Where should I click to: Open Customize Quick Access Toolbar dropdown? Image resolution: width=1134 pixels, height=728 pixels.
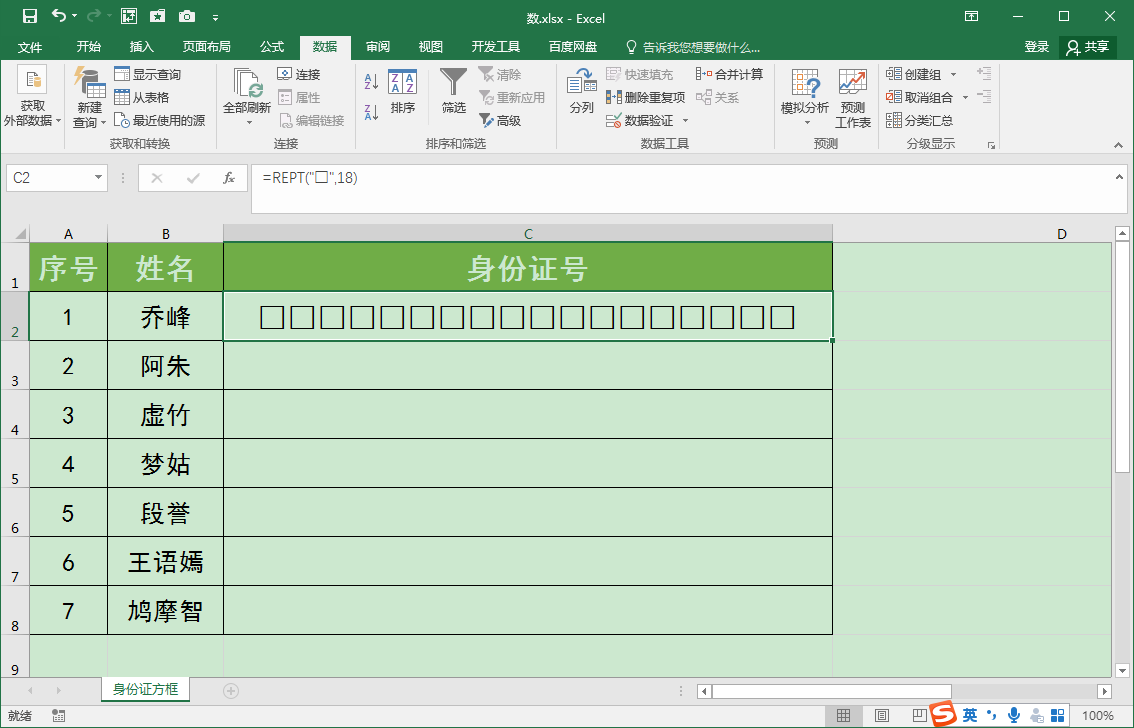[x=216, y=17]
